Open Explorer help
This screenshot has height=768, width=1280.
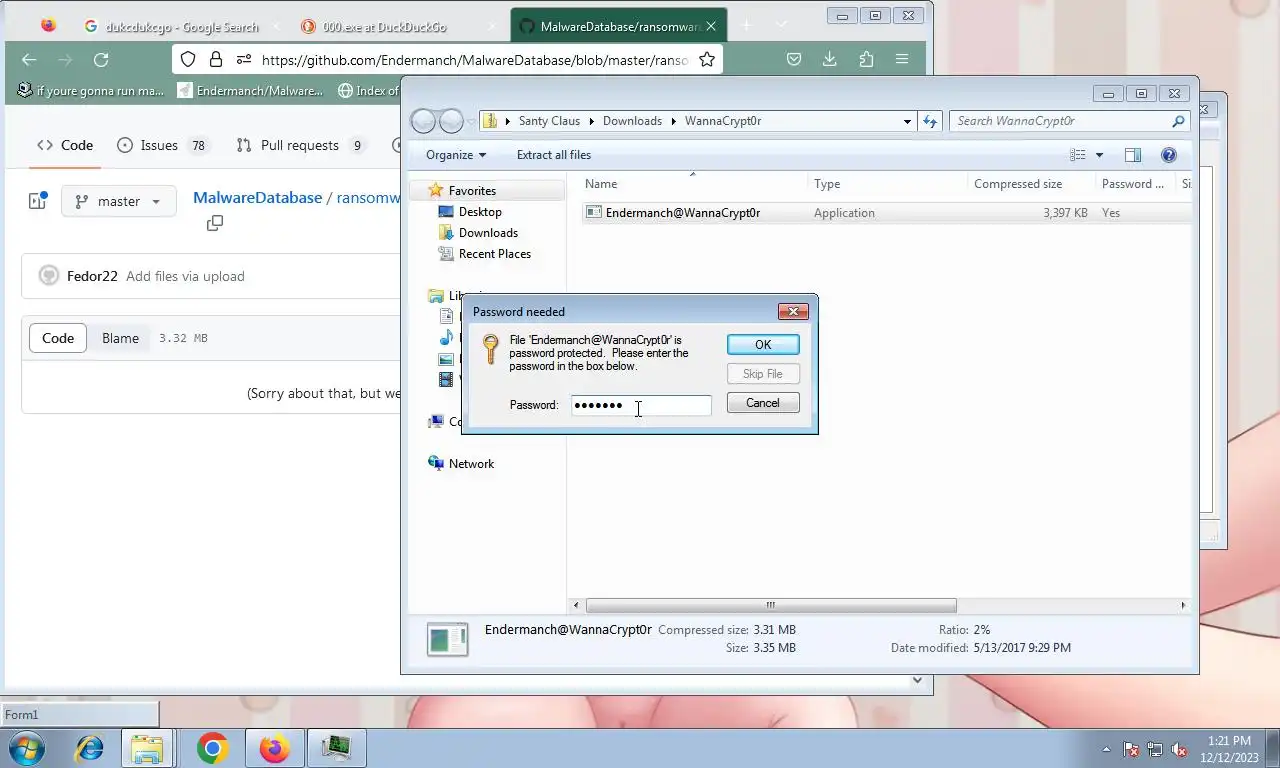point(1168,155)
